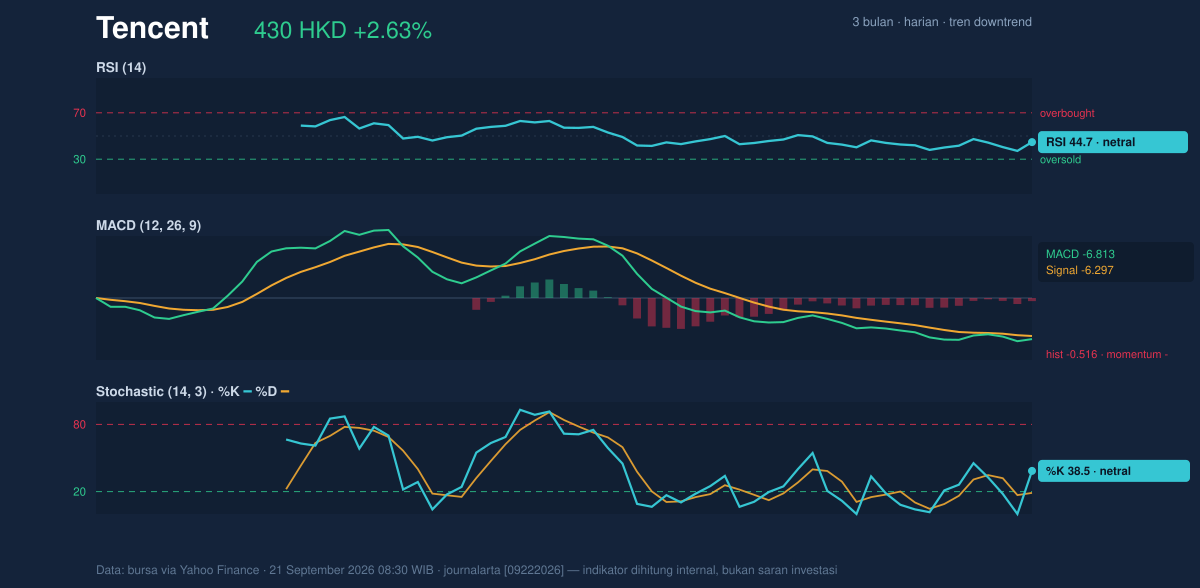1200x588 pixels.
Task: Click the %K 38.5 · netral badge
Action: 1114,471
